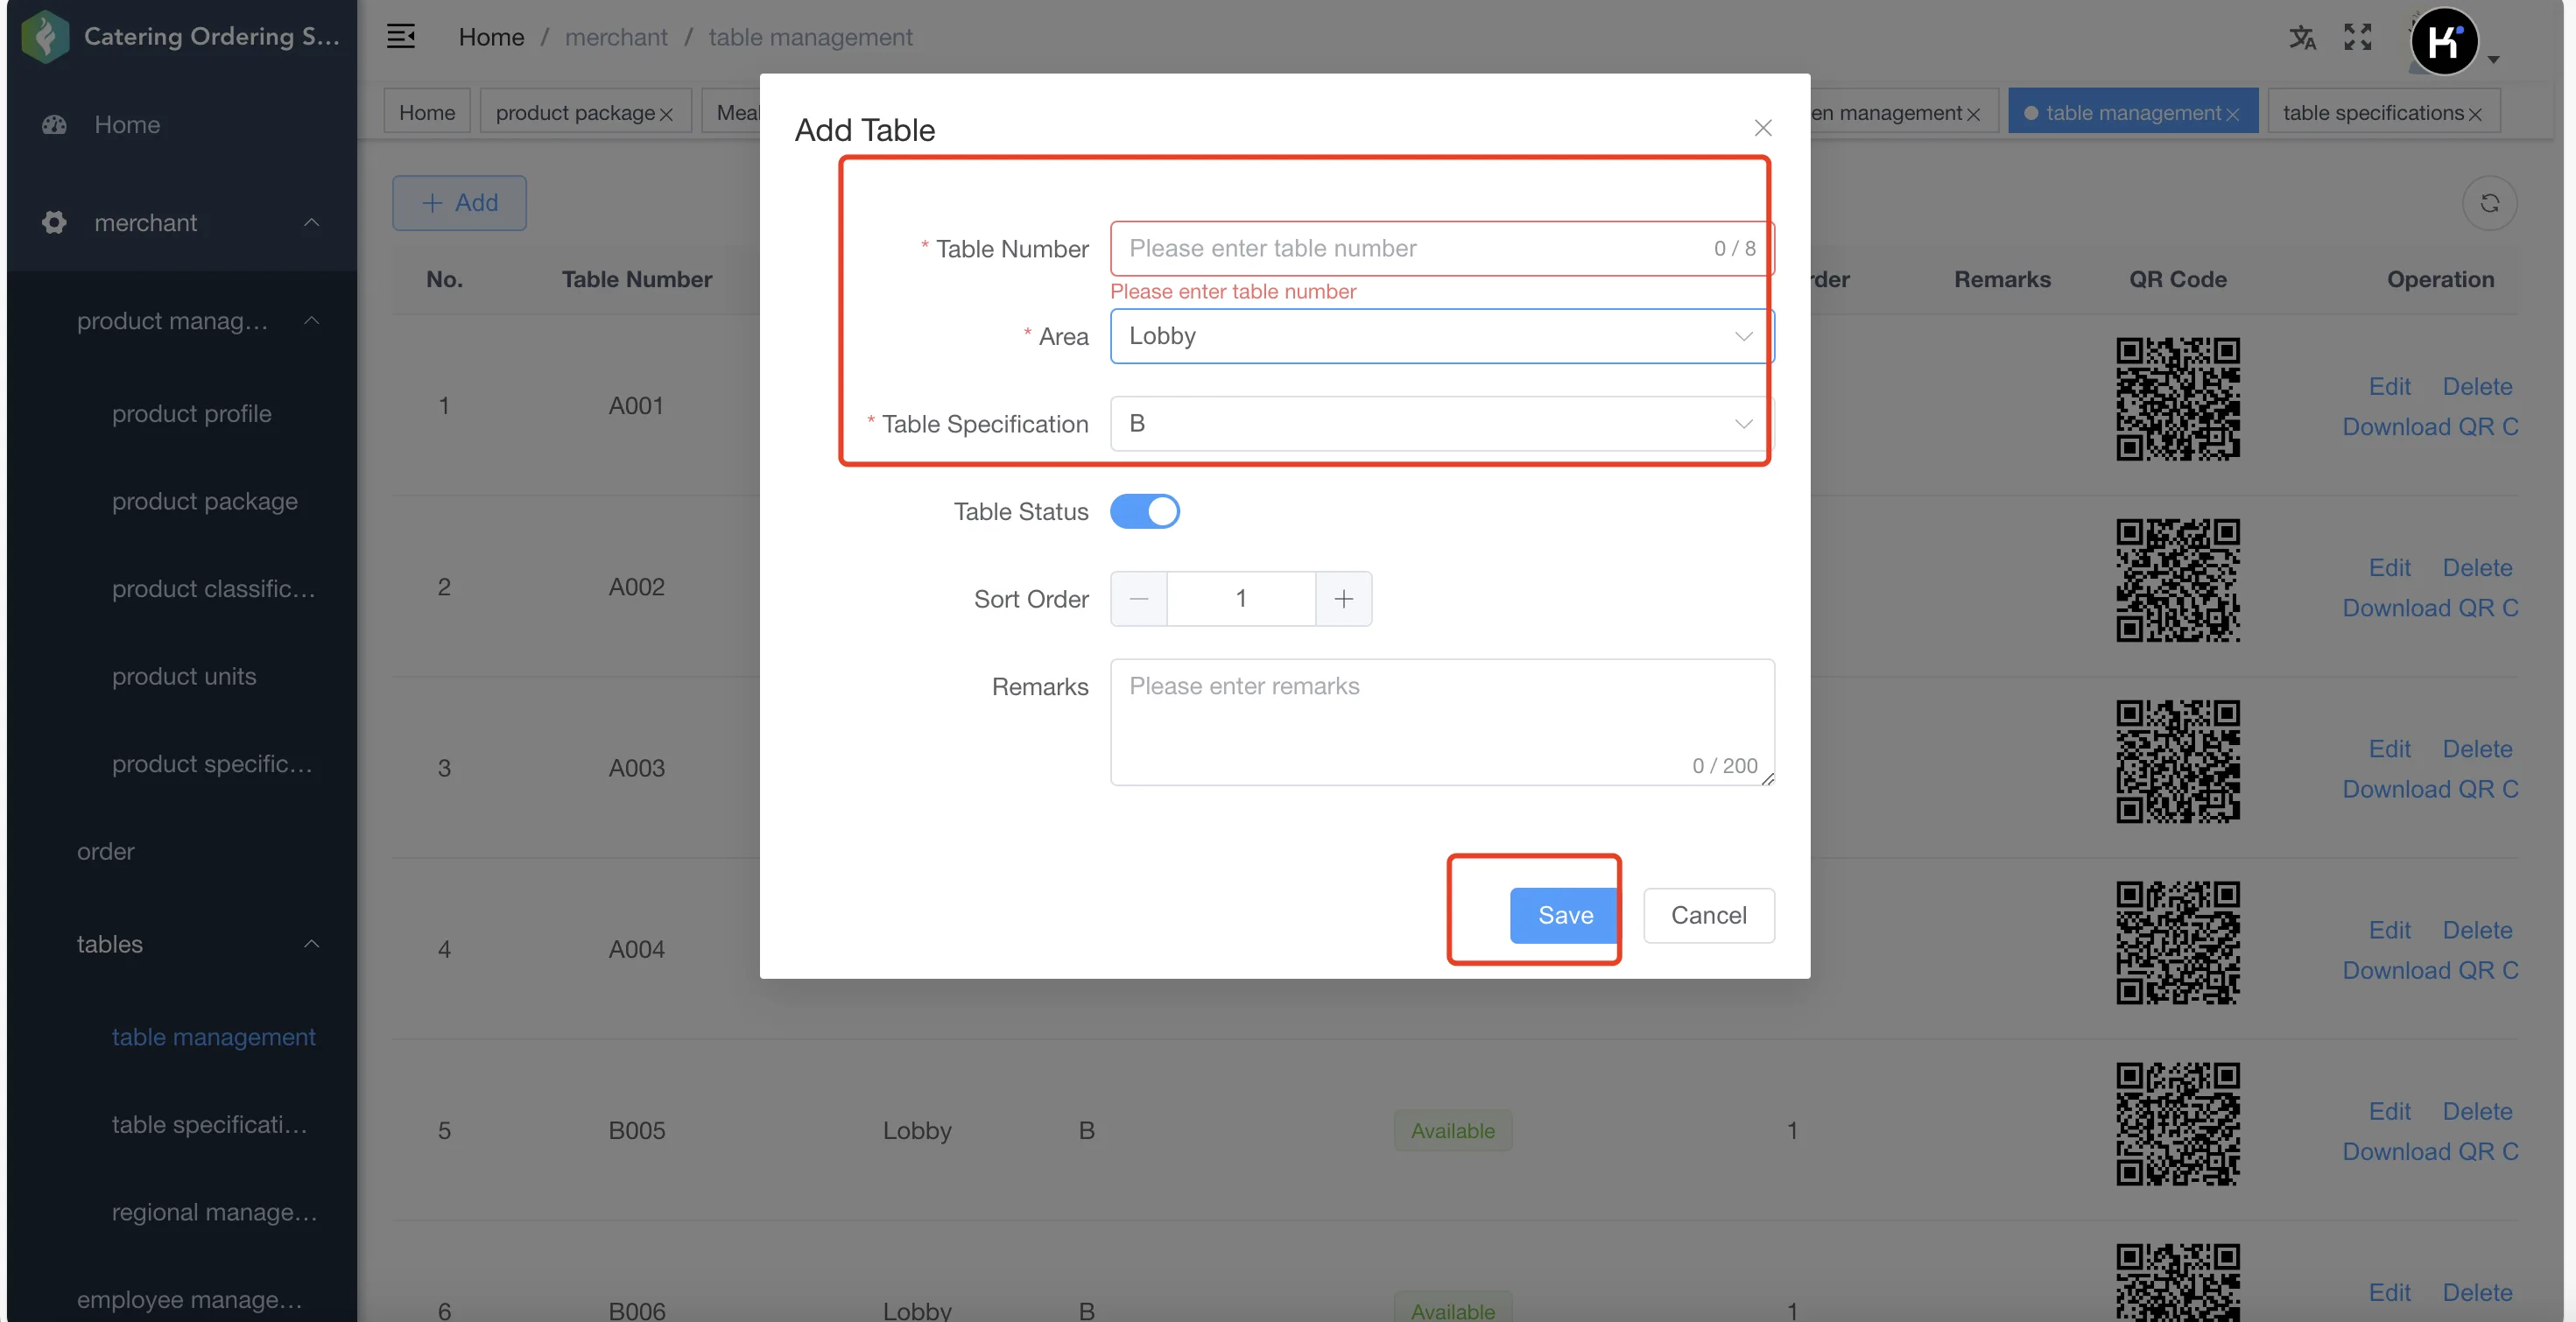Open the language translation icon
The height and width of the screenshot is (1322, 2576).
[2302, 38]
